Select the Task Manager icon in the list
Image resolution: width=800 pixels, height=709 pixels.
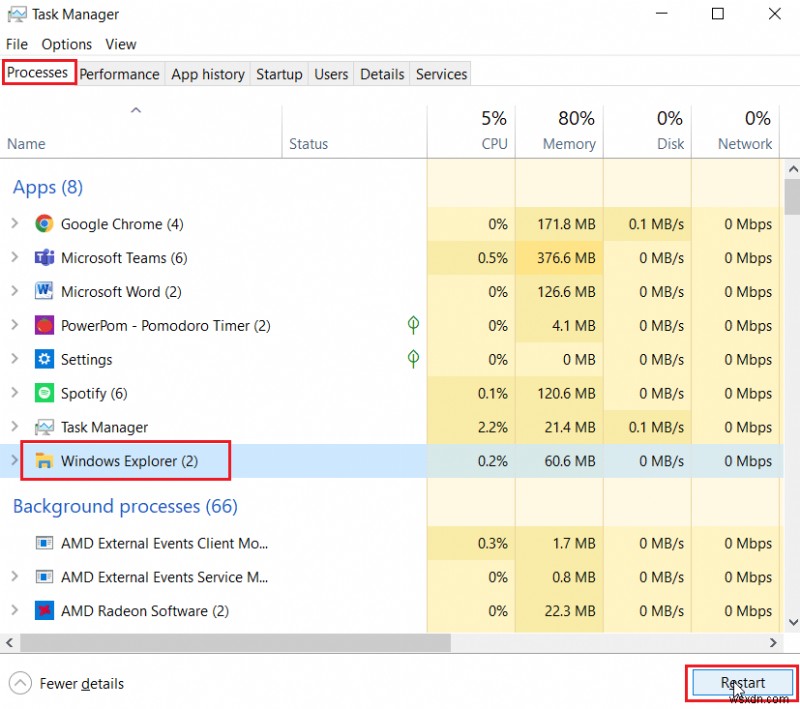point(44,427)
